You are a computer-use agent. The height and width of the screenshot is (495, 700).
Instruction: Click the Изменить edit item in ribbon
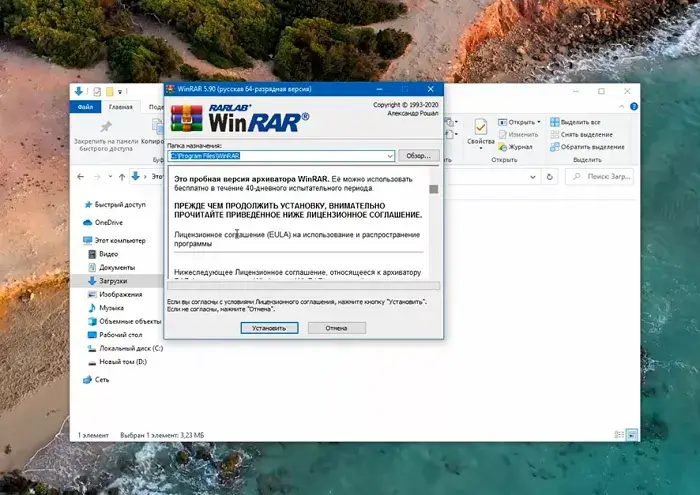tap(518, 134)
